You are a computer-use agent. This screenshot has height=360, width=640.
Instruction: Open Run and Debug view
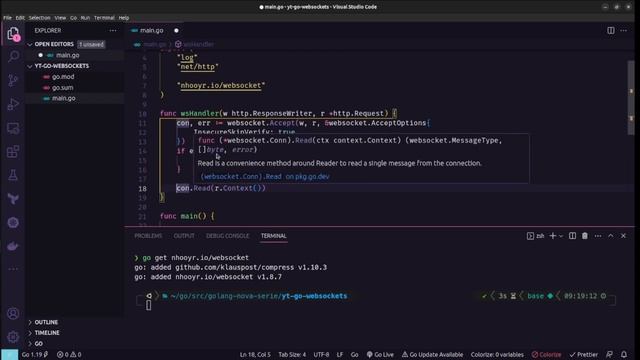click(13, 104)
